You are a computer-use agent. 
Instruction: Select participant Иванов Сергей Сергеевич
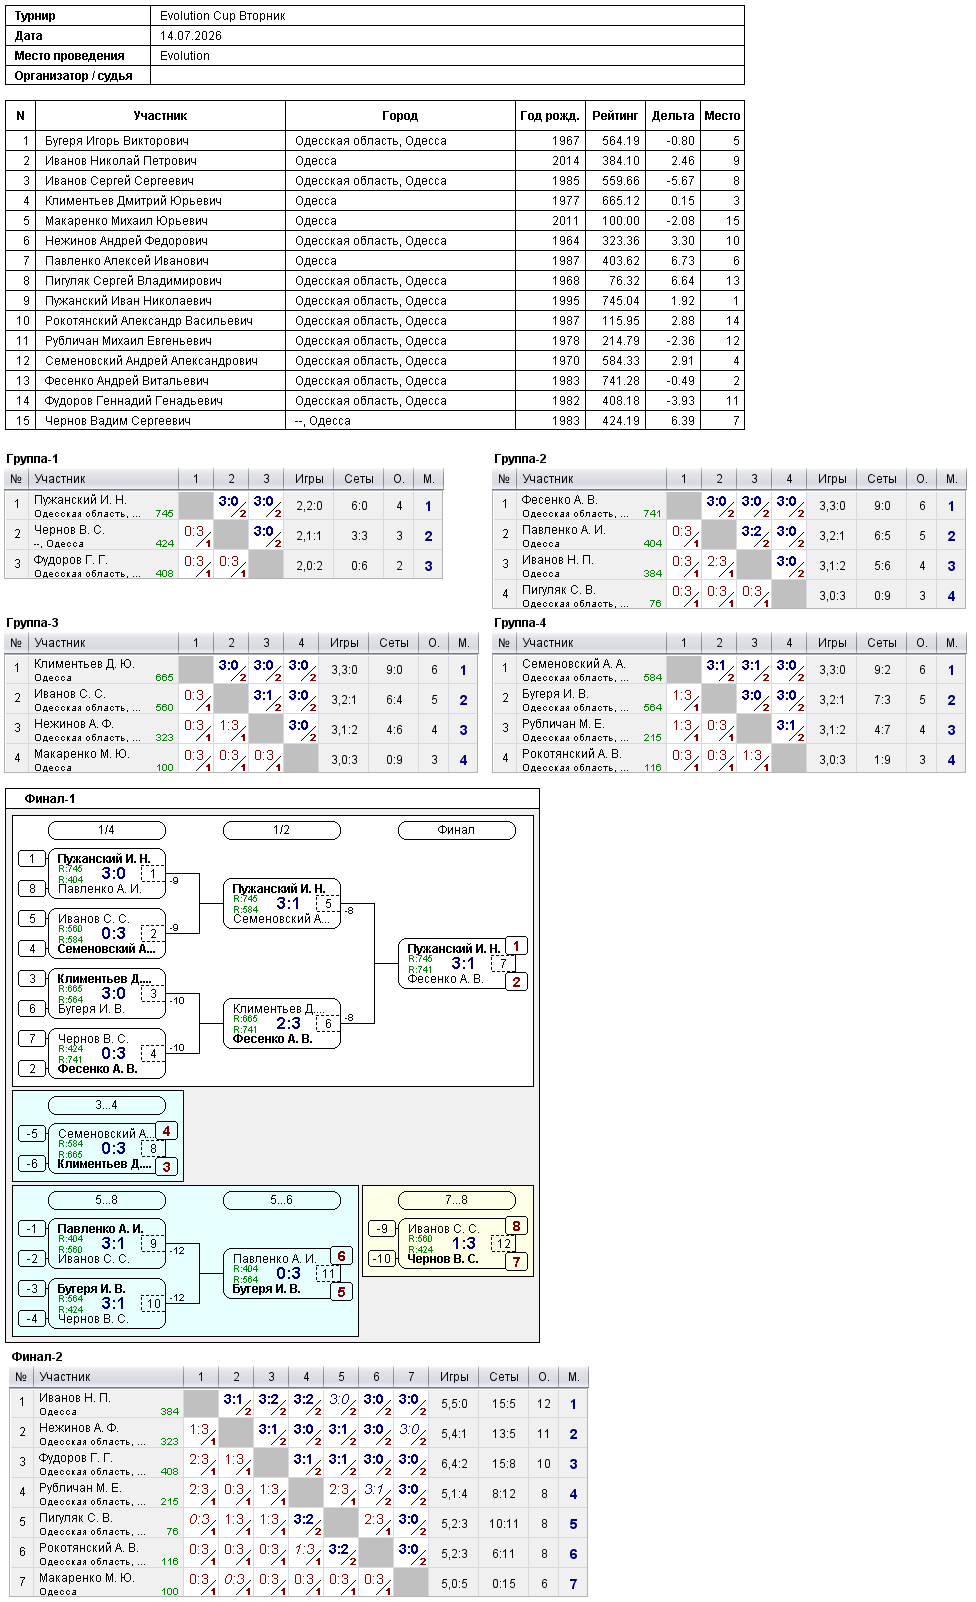(119, 181)
